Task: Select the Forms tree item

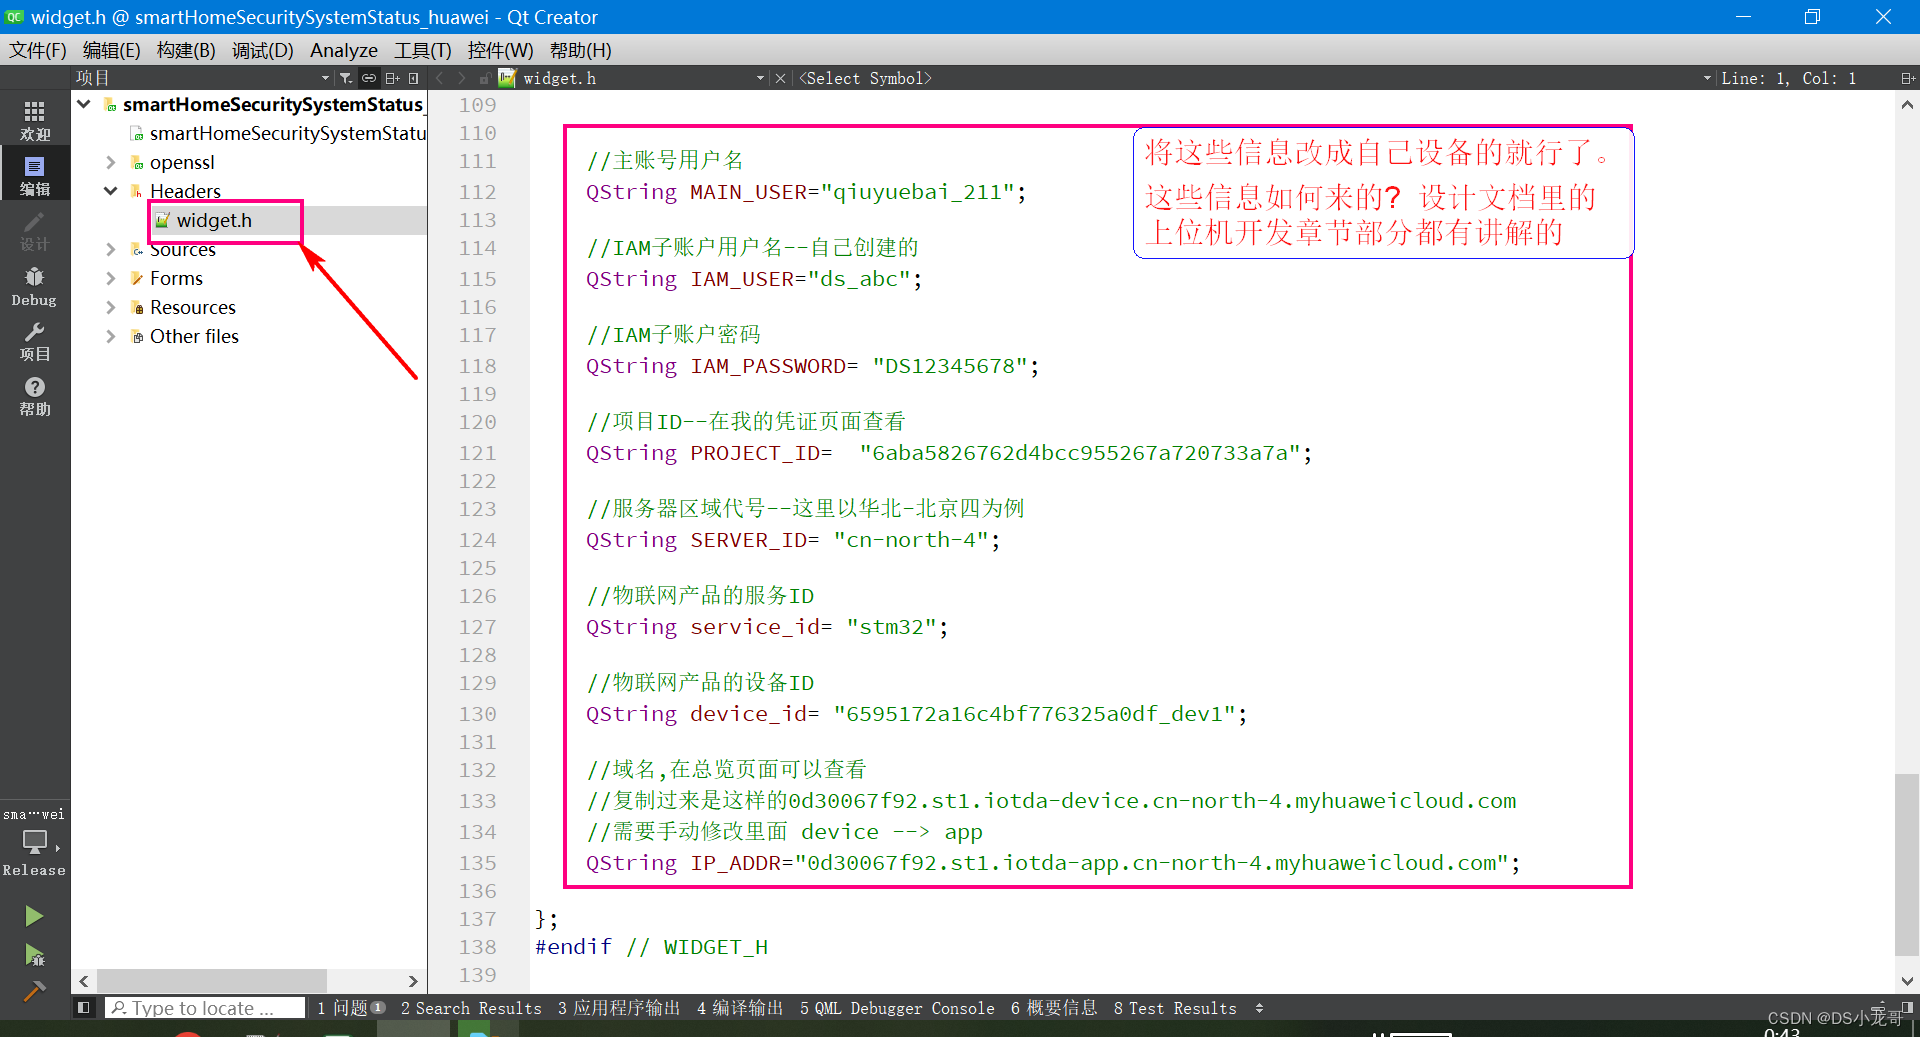Action: pyautogui.click(x=176, y=278)
